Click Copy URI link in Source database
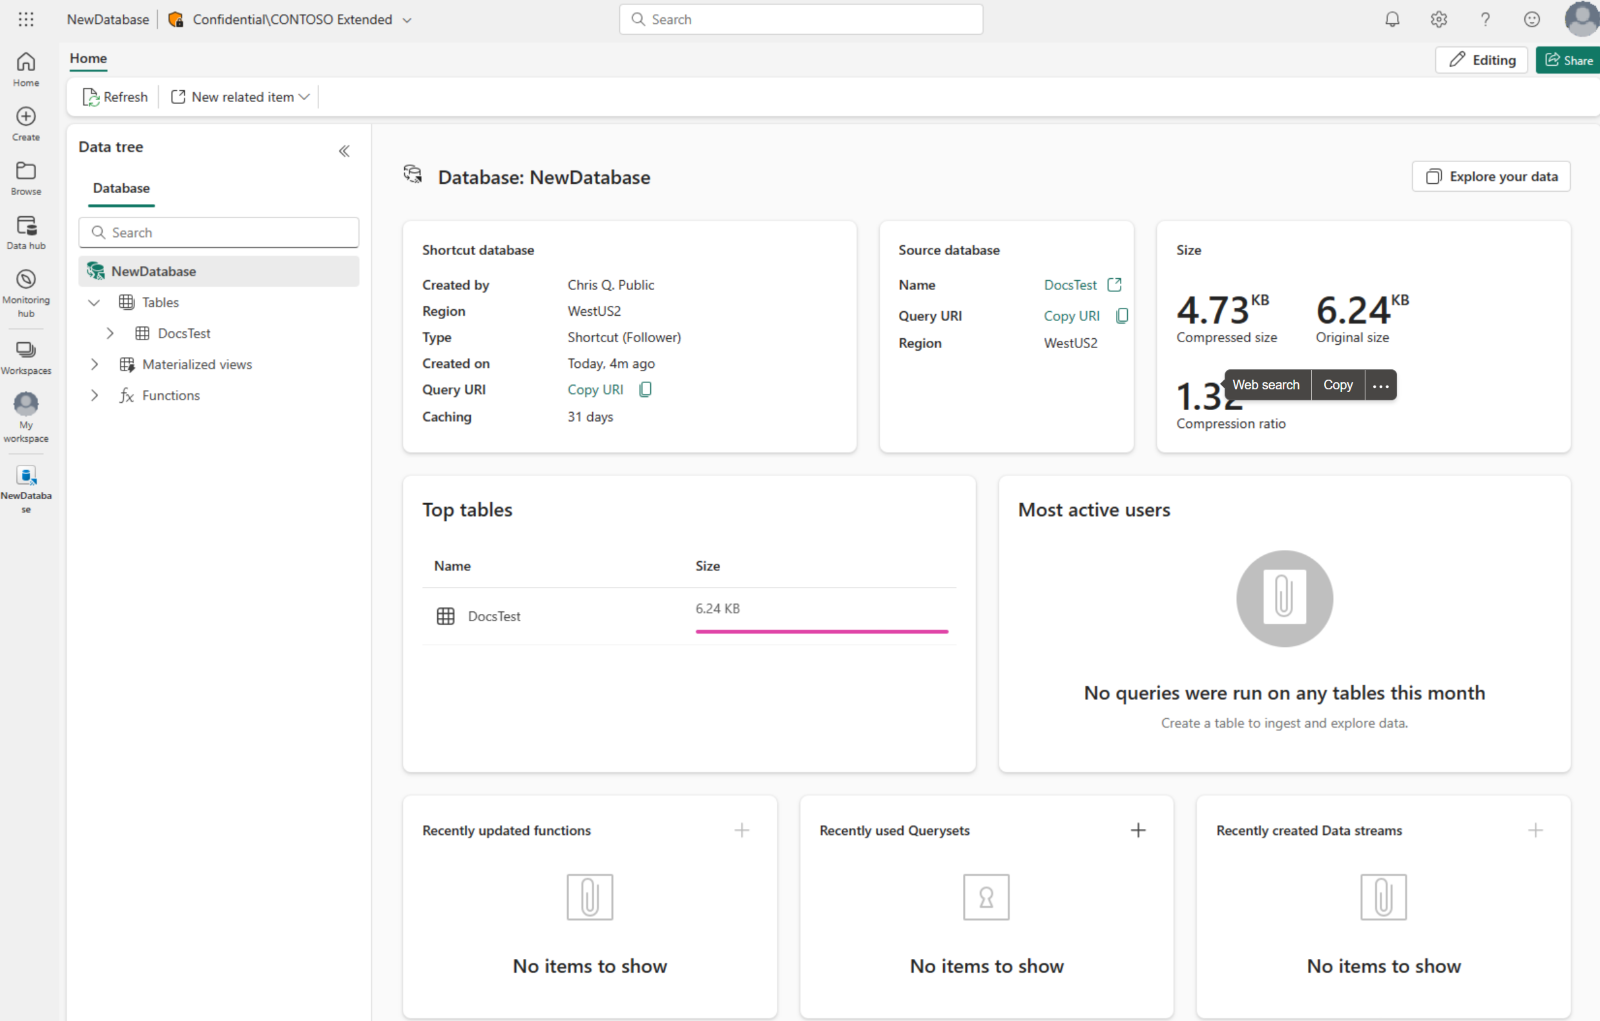This screenshot has height=1021, width=1600. tap(1071, 316)
